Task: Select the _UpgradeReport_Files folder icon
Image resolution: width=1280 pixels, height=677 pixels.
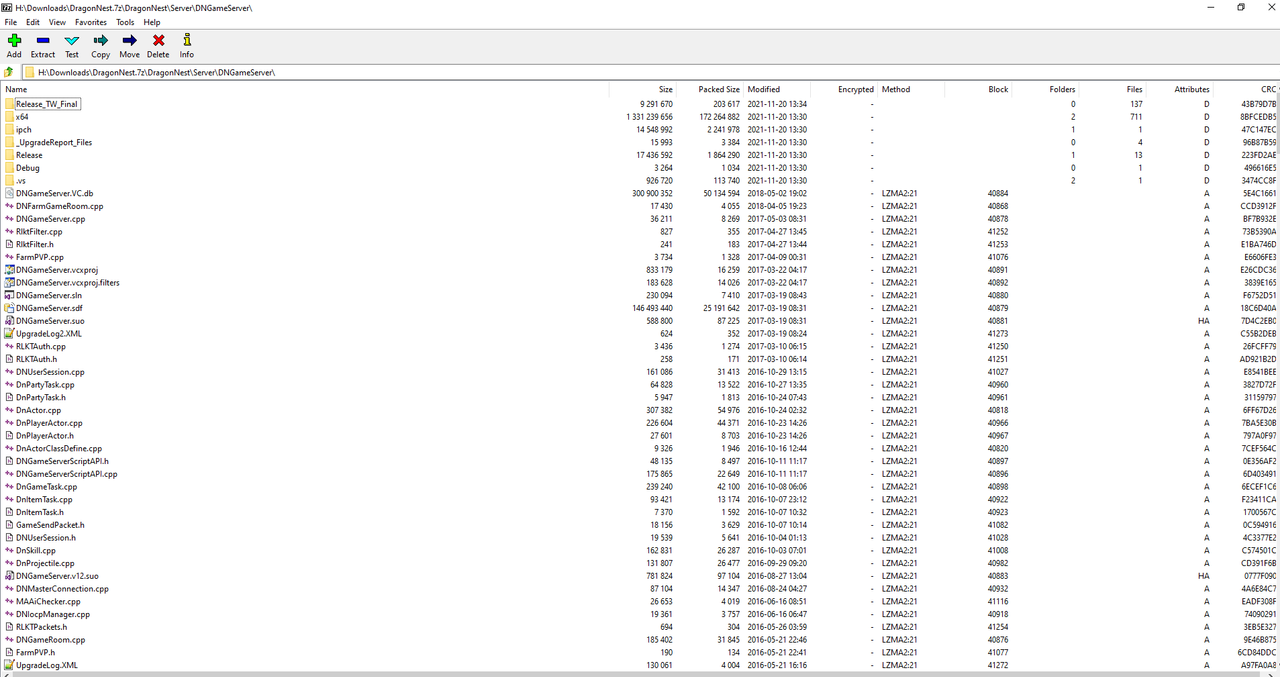Action: coord(9,142)
